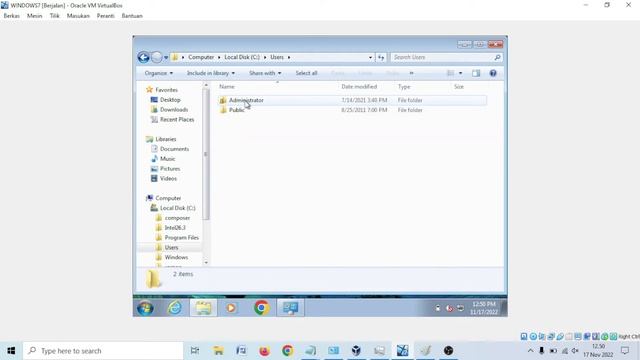Click the host Type here to search box
The width and height of the screenshot is (640, 360).
tap(103, 351)
